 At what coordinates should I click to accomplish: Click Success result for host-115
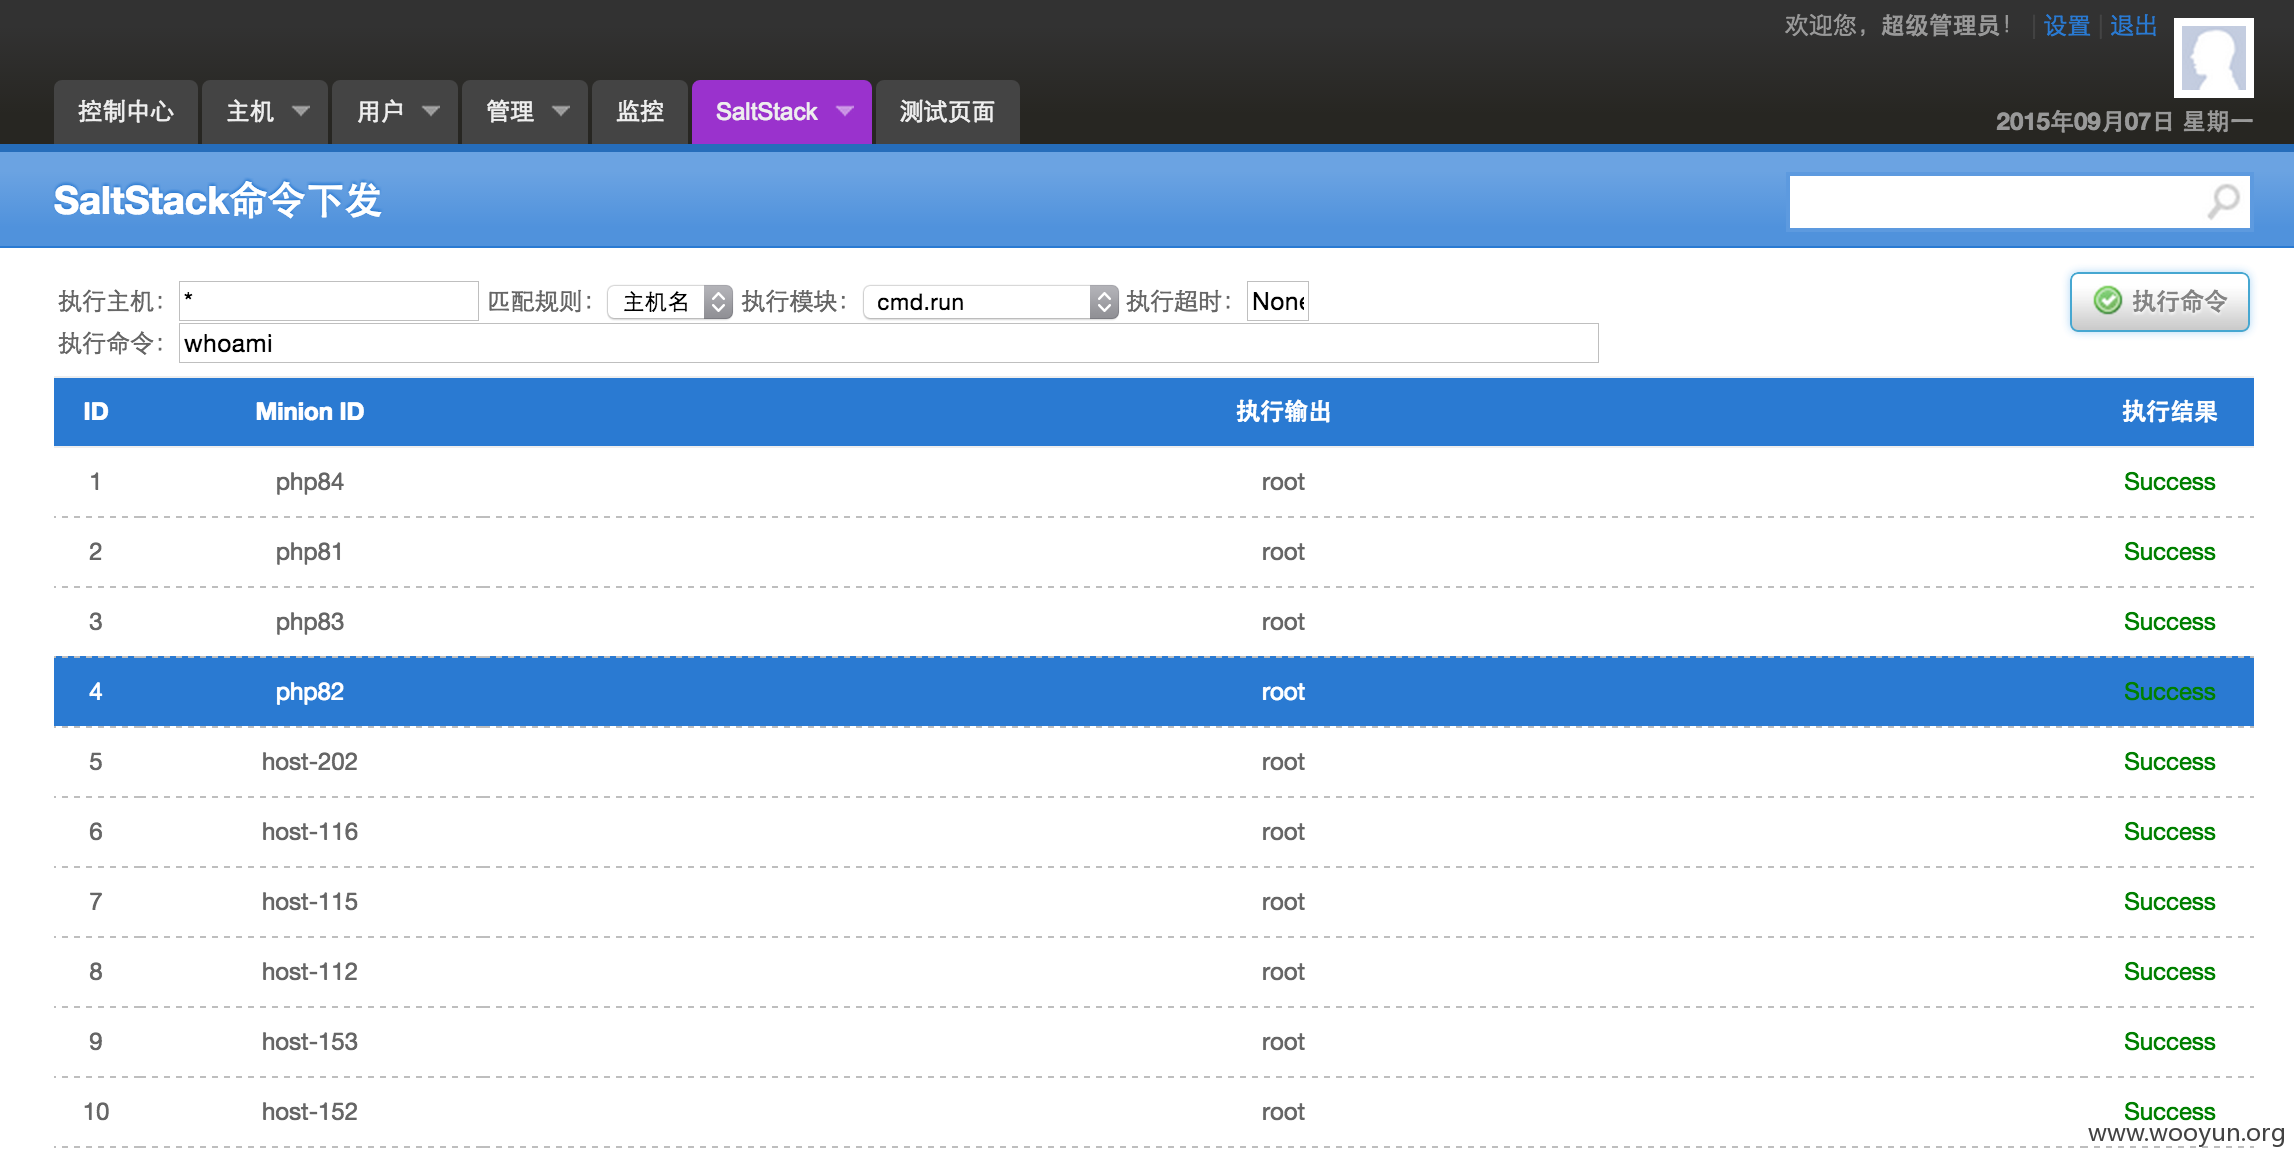pyautogui.click(x=2169, y=902)
